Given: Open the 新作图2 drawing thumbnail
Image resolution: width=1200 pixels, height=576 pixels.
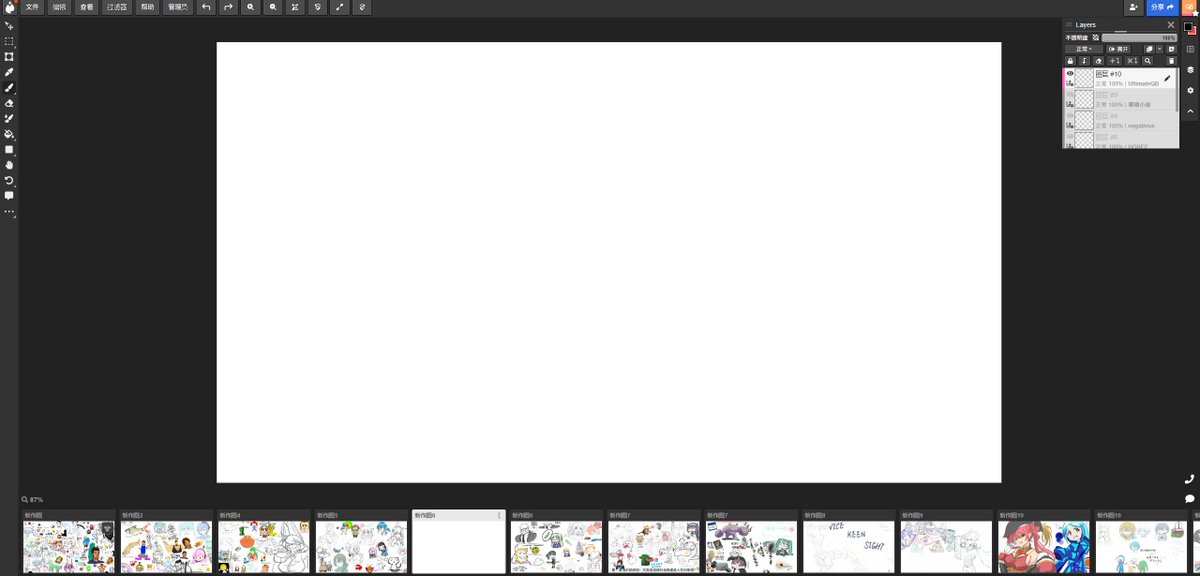Looking at the screenshot, I should click(167, 546).
